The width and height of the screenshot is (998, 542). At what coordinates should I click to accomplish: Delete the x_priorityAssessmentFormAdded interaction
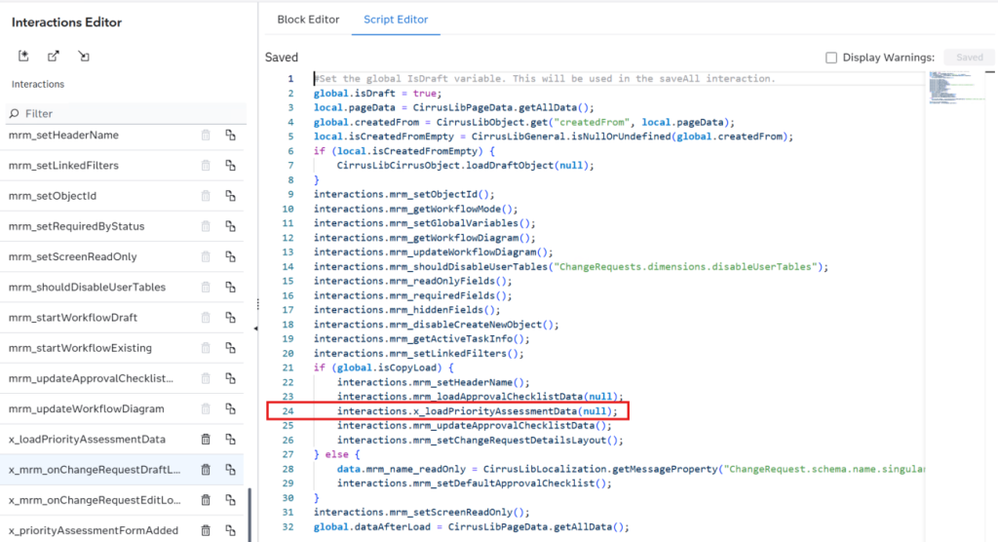pyautogui.click(x=206, y=530)
